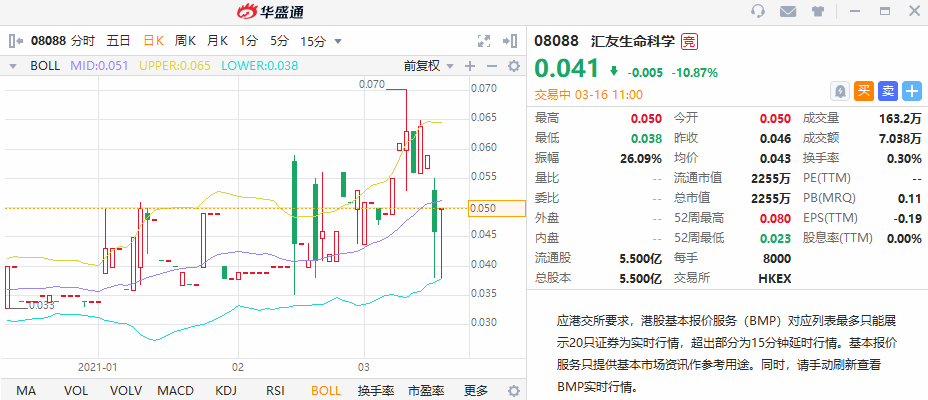Open the mail messages icon
928x400 pixels.
click(x=787, y=11)
